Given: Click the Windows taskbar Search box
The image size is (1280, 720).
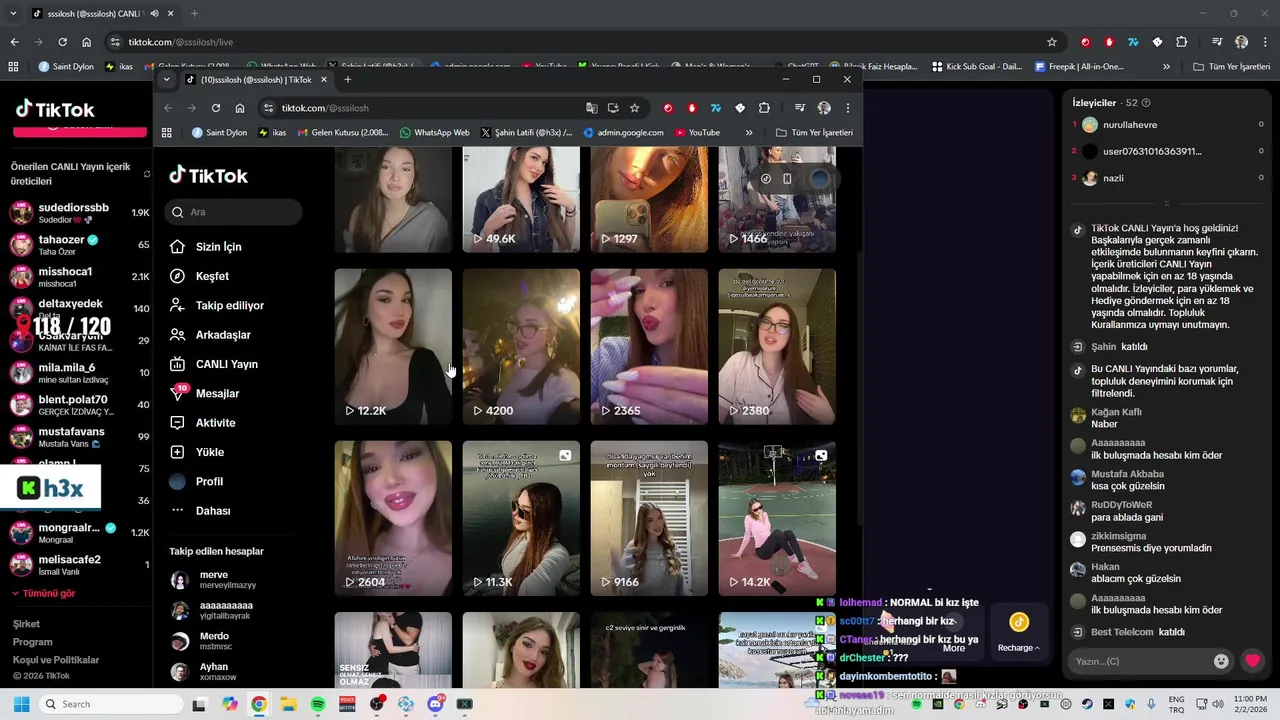Looking at the screenshot, I should [x=112, y=704].
